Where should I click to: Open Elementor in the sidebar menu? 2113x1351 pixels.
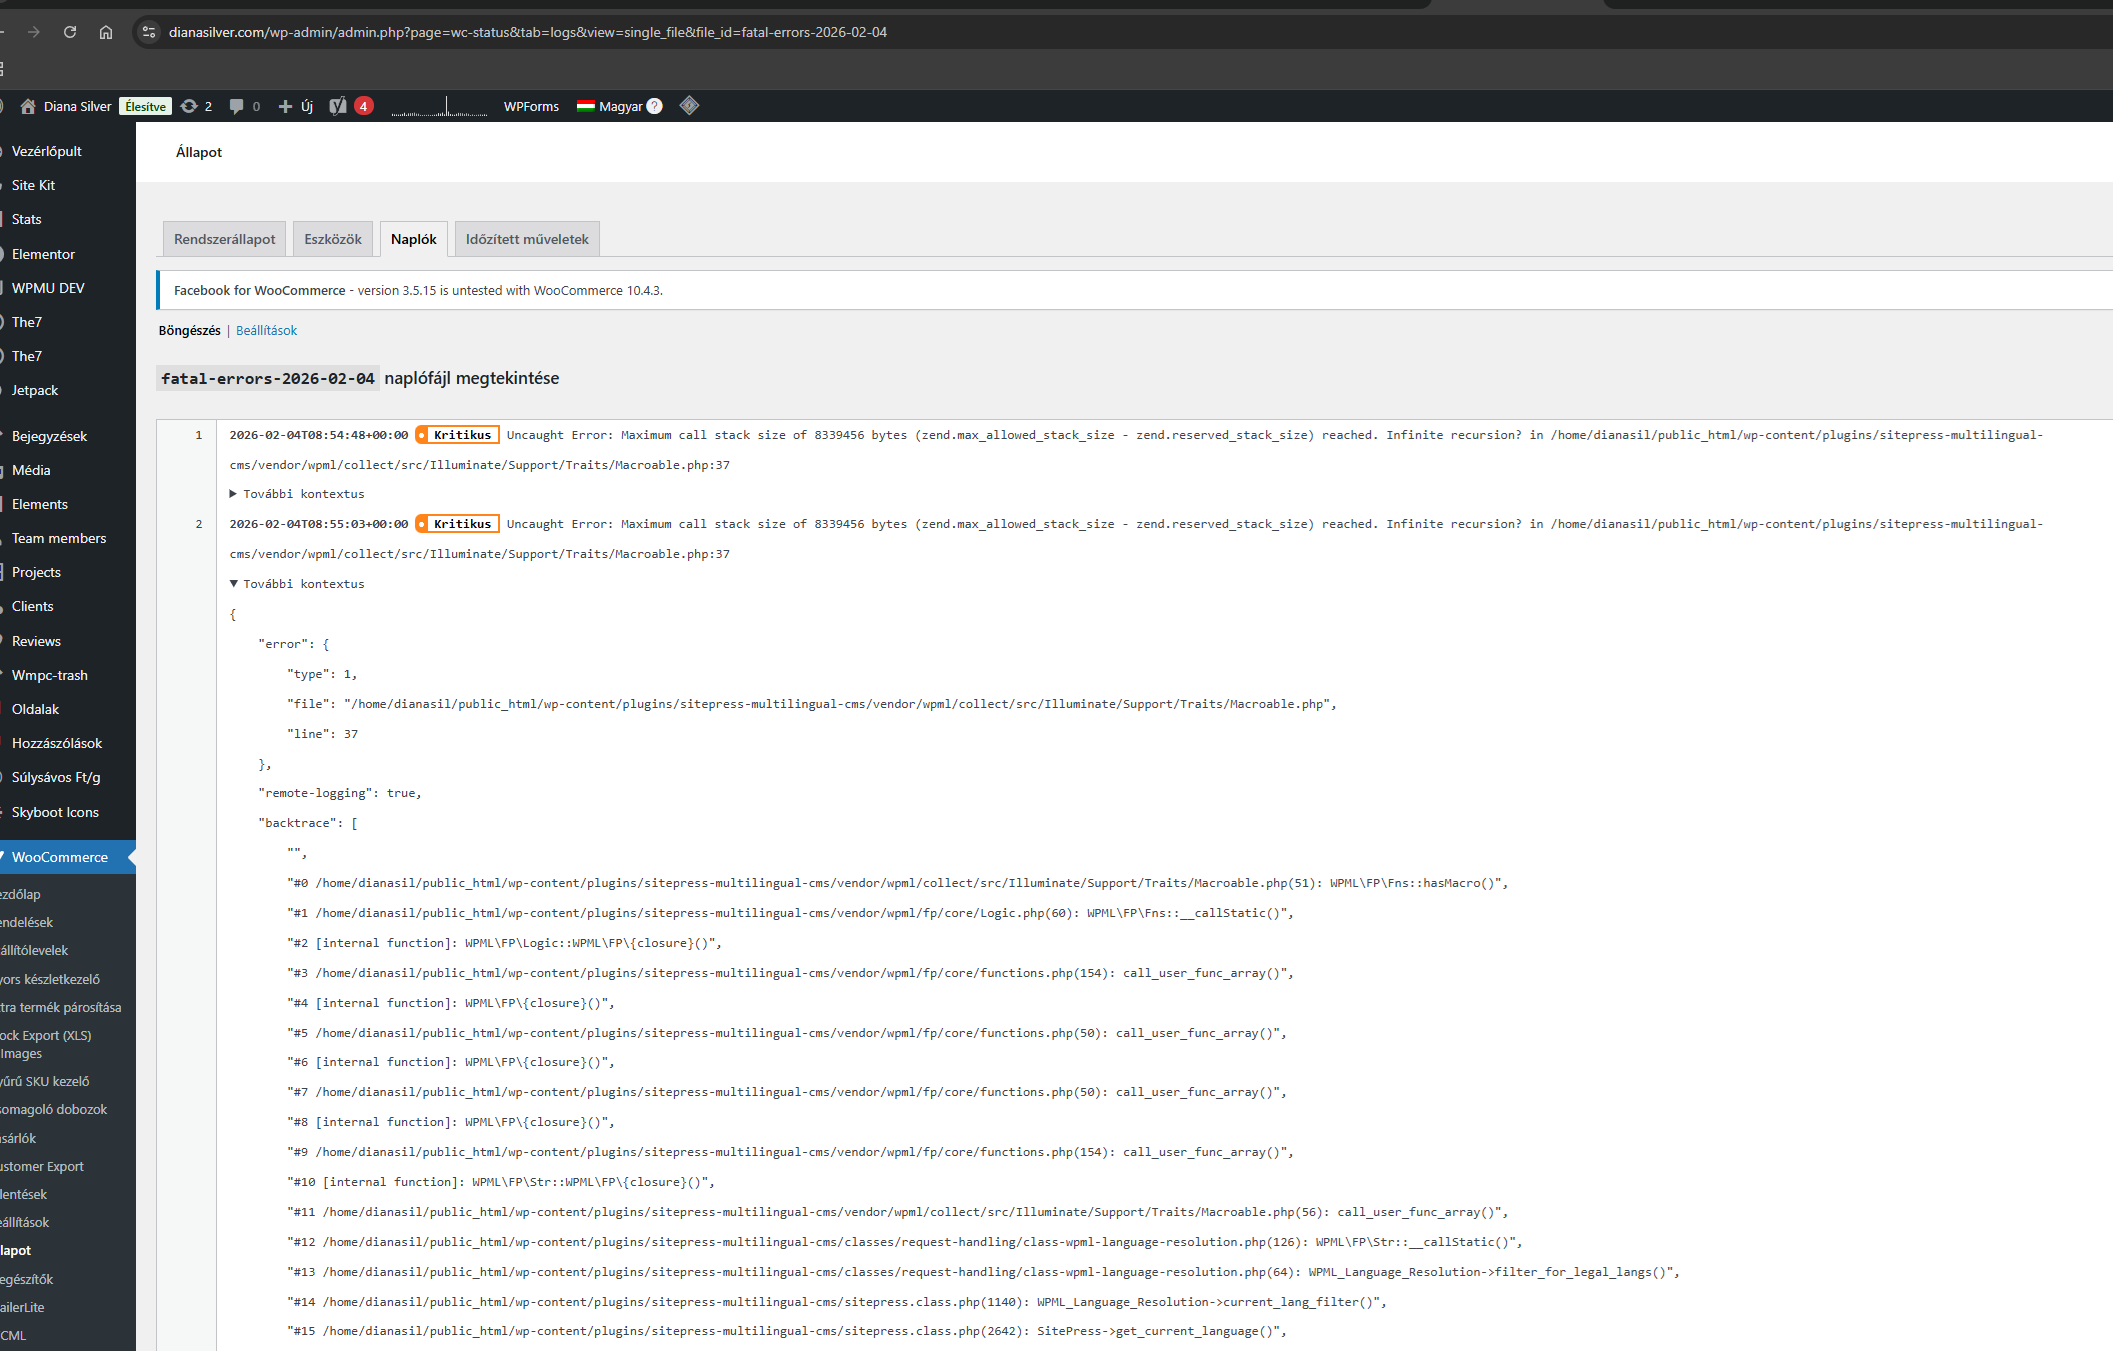(43, 254)
